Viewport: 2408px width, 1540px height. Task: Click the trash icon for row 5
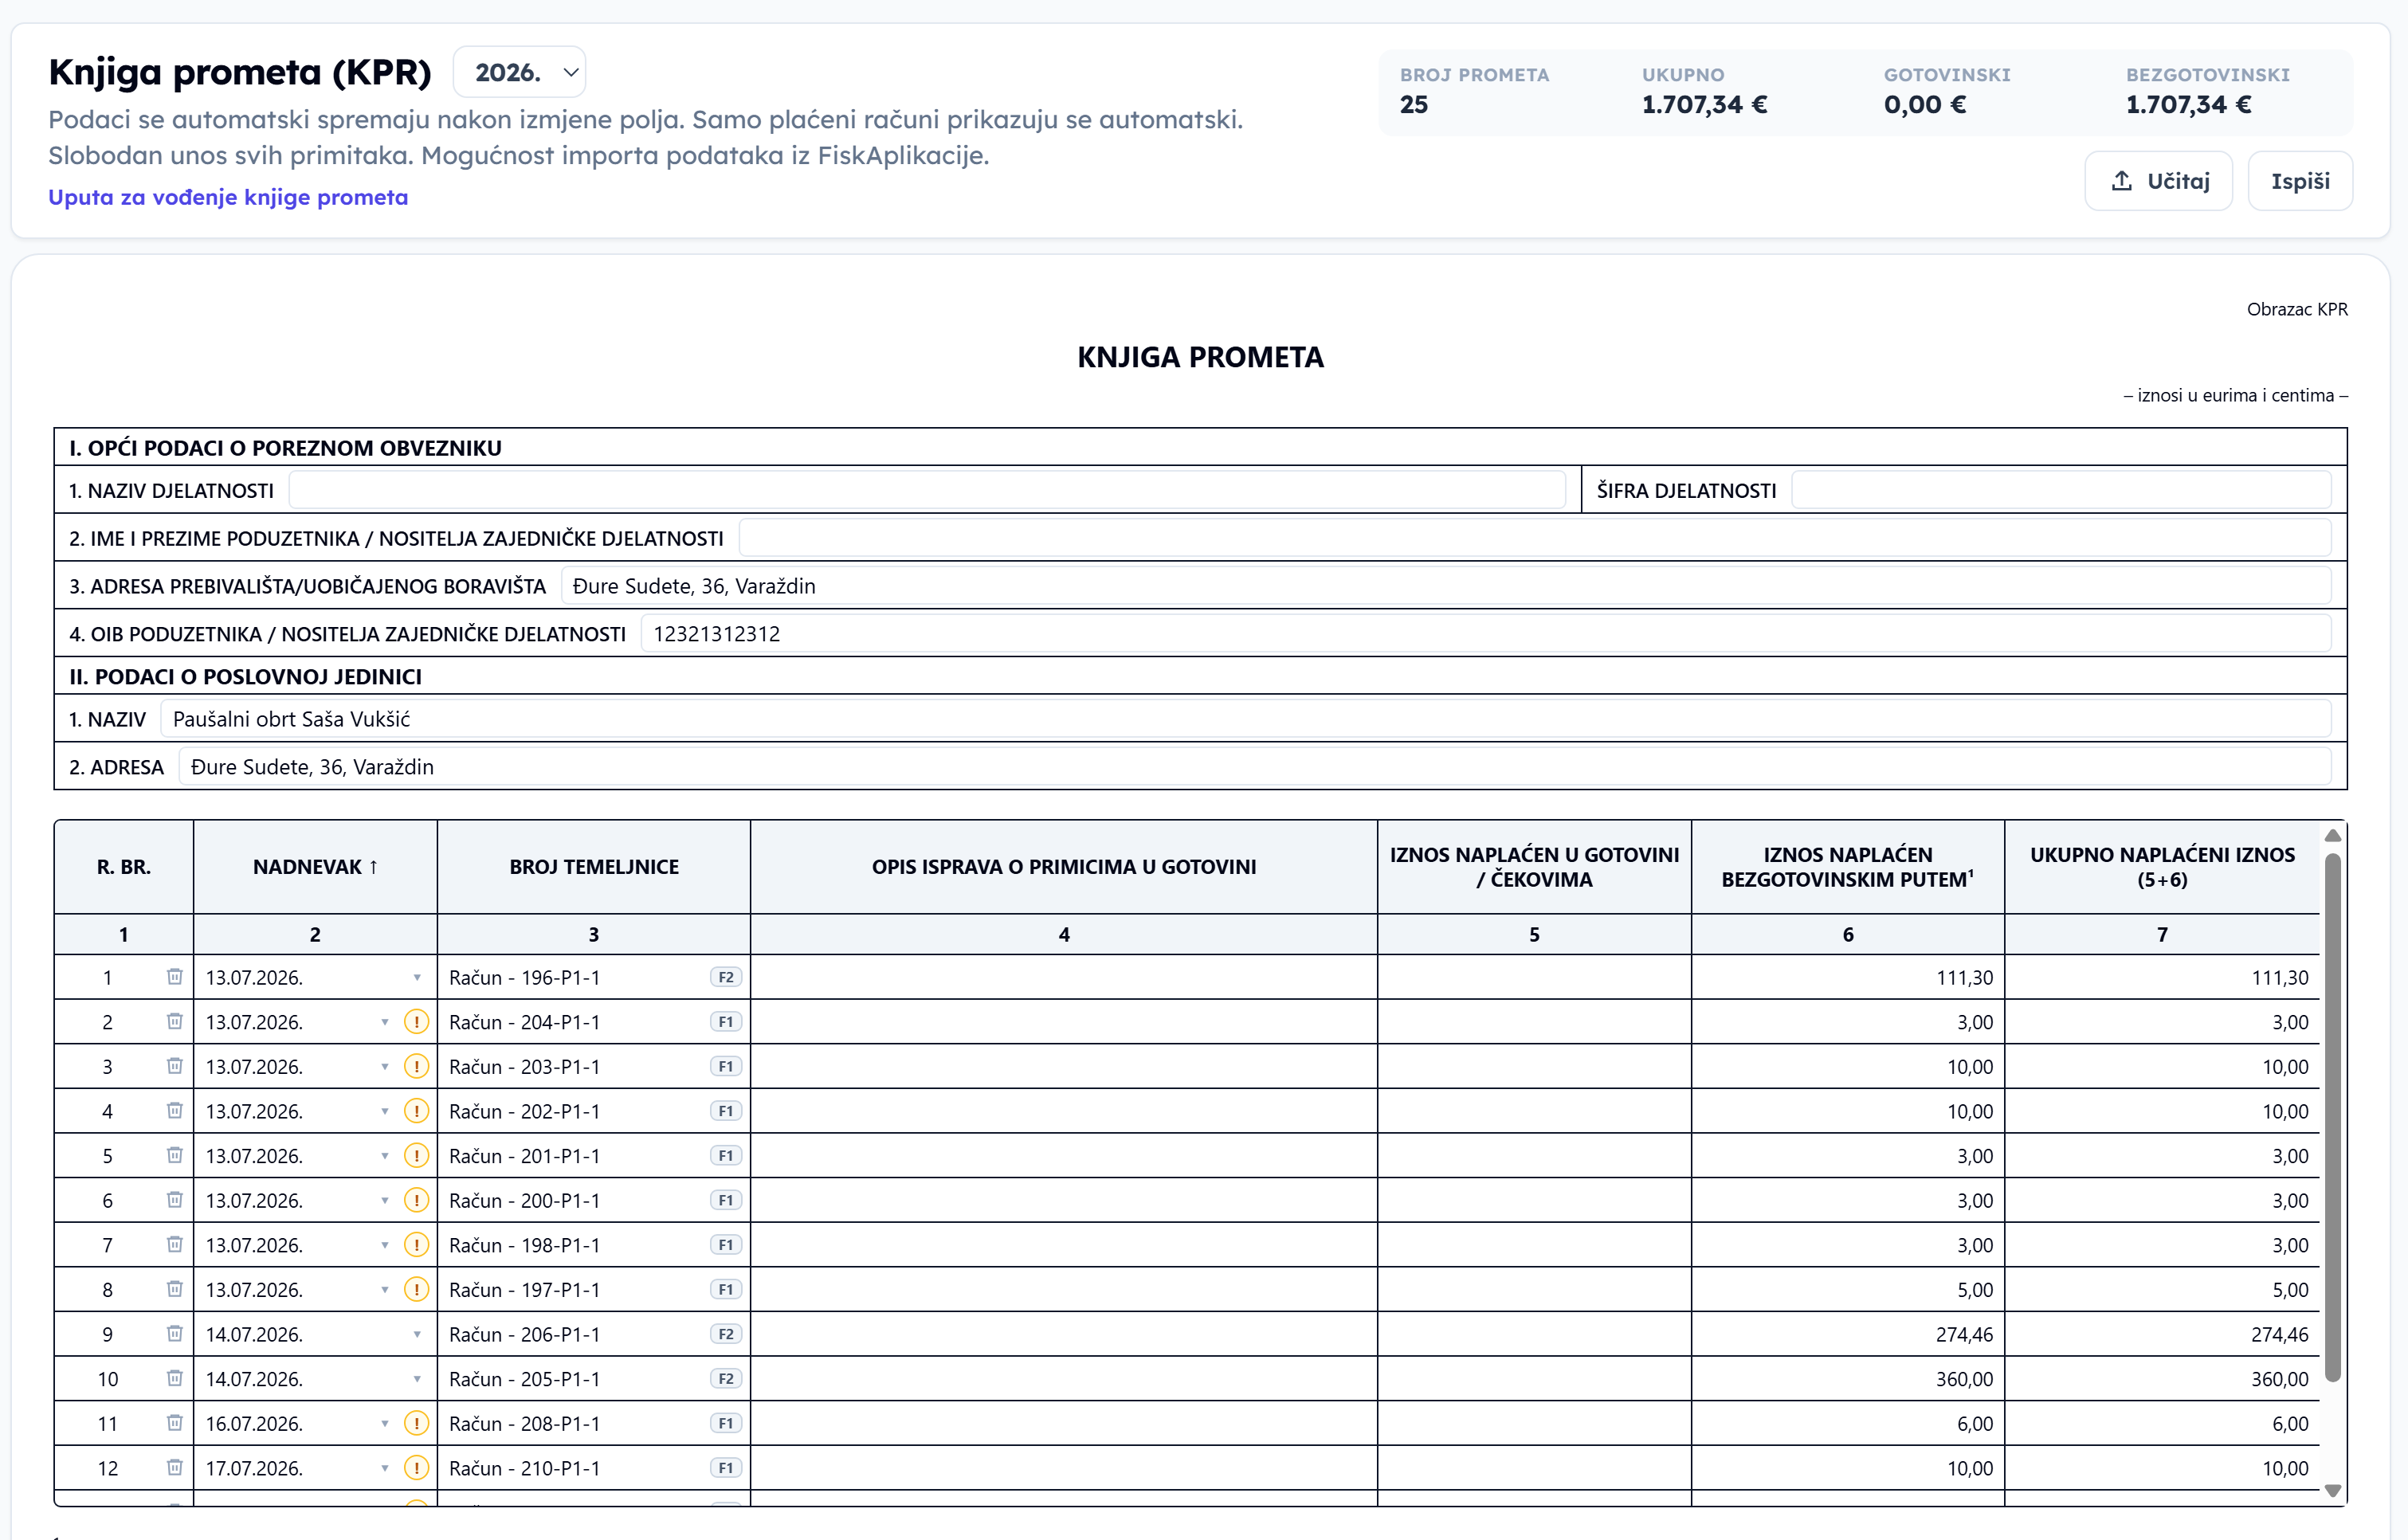[175, 1155]
